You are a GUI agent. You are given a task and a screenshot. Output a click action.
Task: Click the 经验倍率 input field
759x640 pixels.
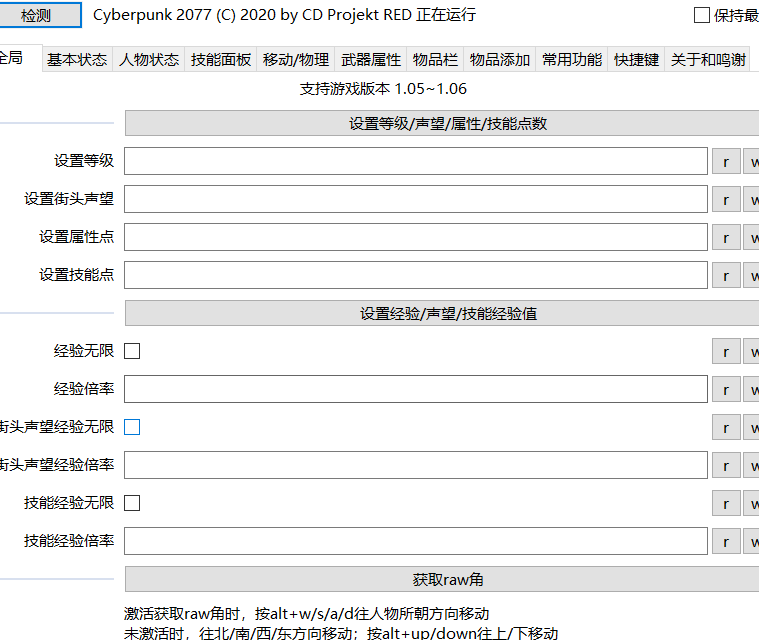click(415, 389)
